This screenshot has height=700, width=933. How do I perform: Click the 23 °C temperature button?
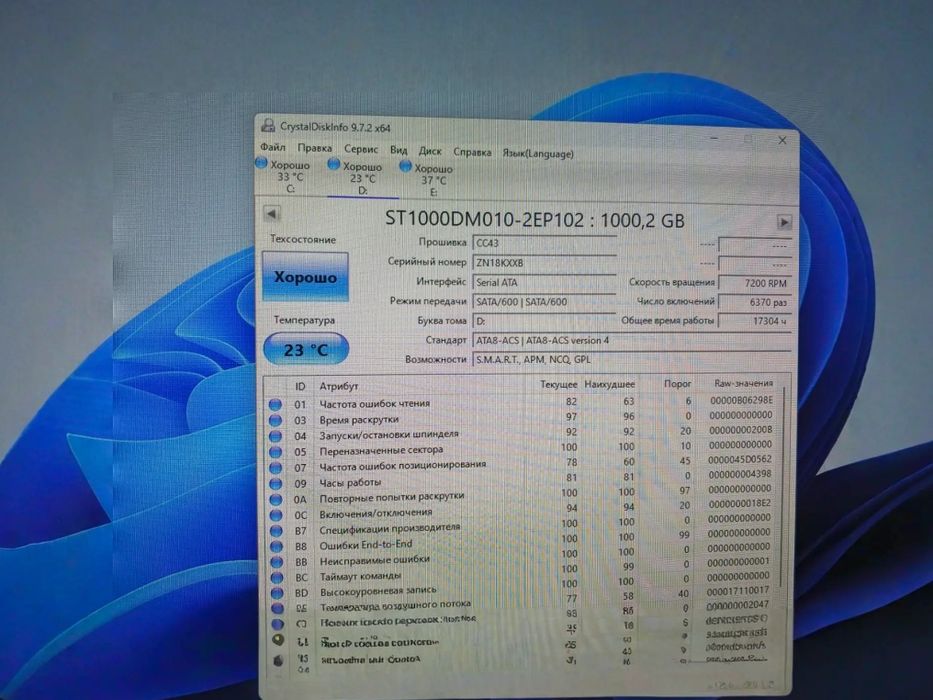coord(306,349)
